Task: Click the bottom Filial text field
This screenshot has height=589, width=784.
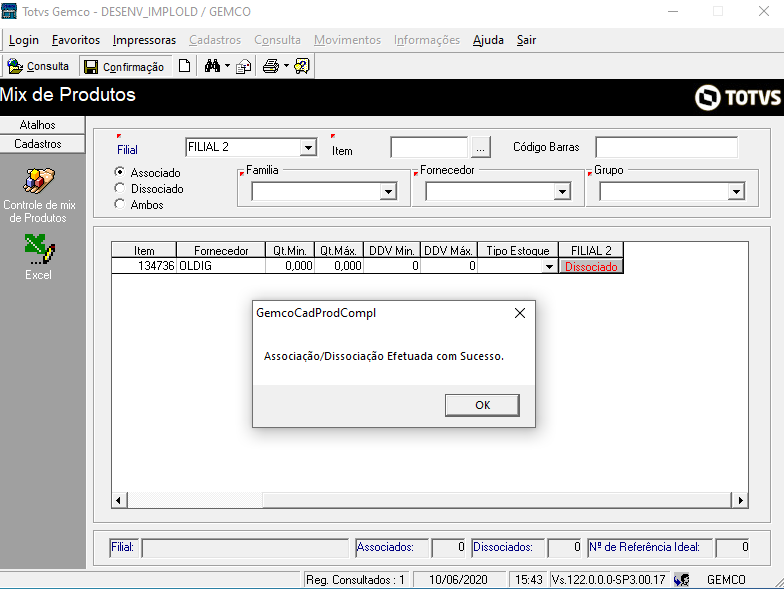Action: tap(245, 548)
